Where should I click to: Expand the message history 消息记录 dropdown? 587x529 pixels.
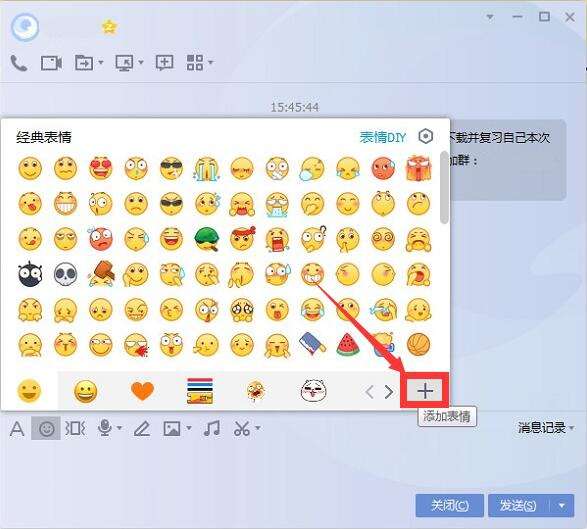(x=545, y=427)
